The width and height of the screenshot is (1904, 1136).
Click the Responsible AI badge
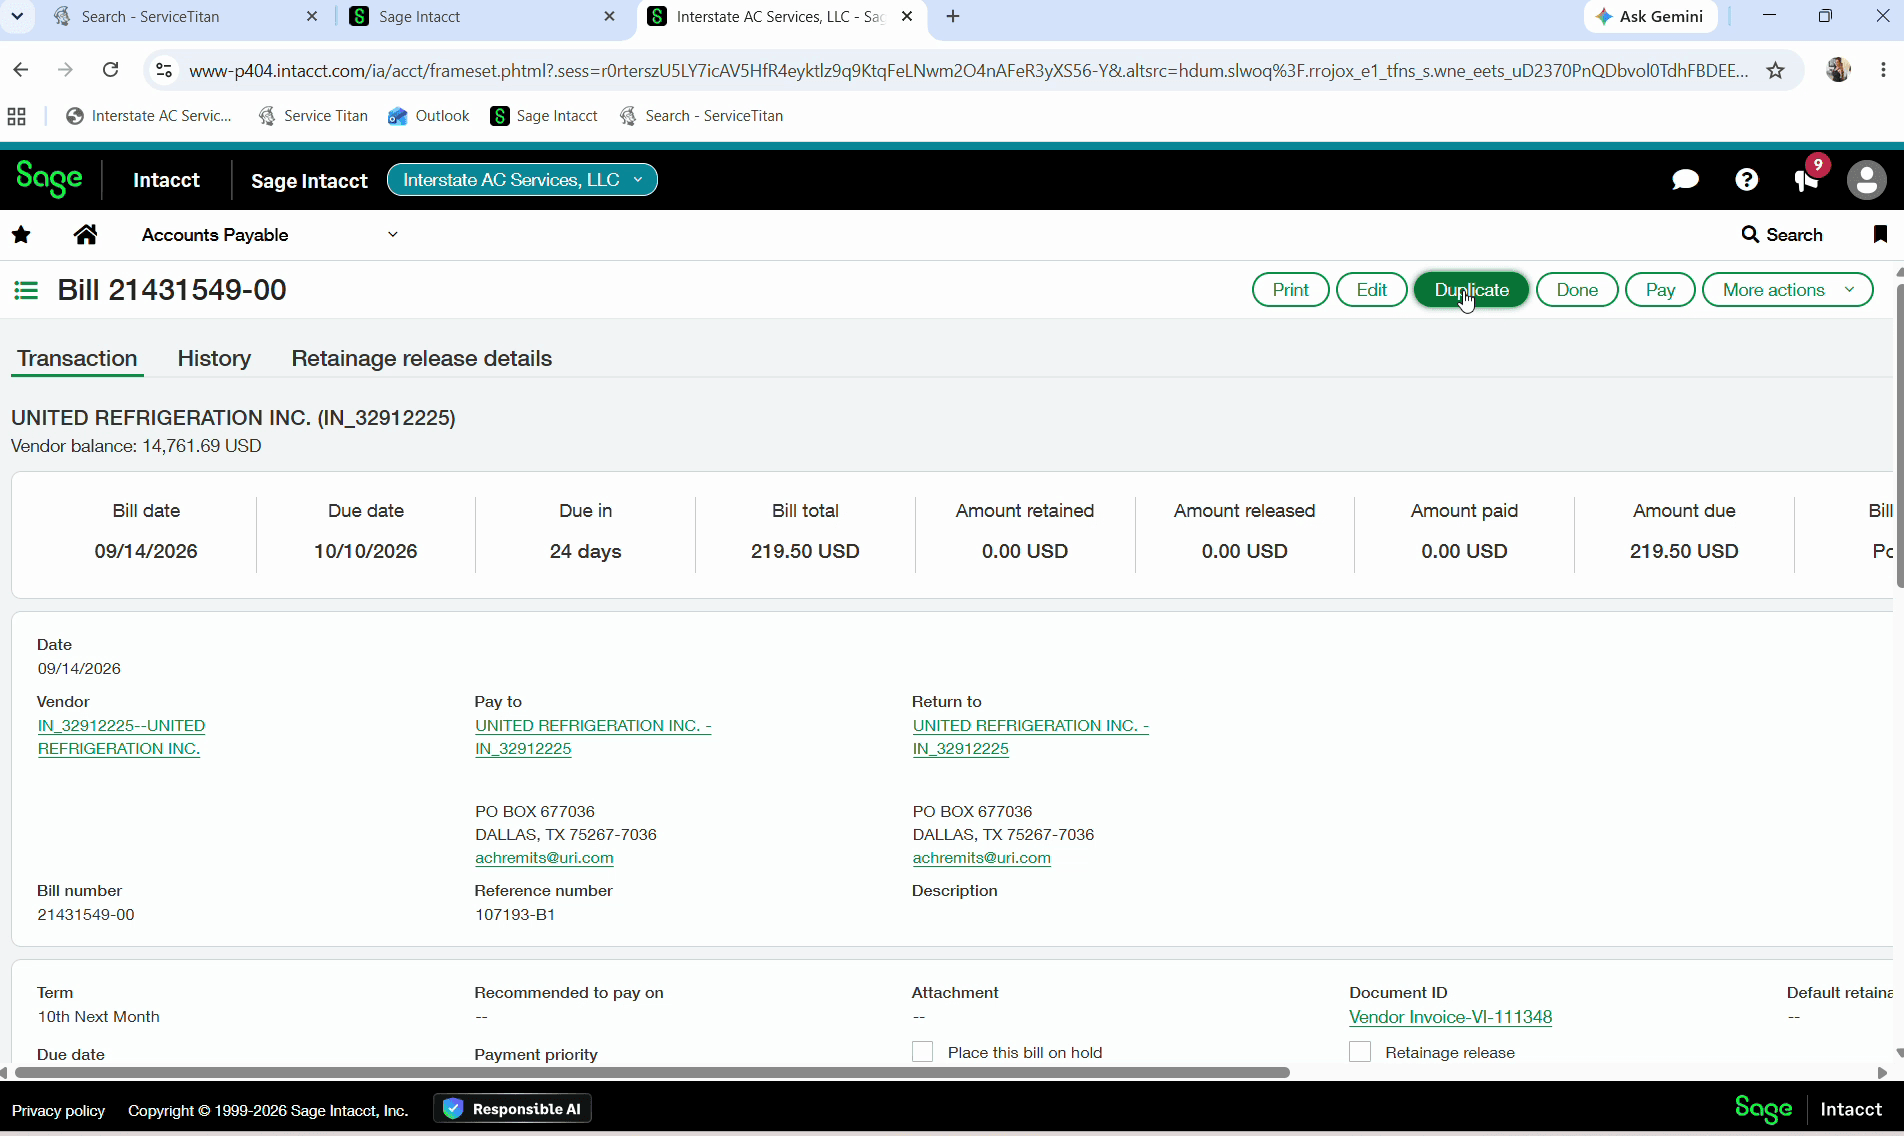click(x=512, y=1109)
